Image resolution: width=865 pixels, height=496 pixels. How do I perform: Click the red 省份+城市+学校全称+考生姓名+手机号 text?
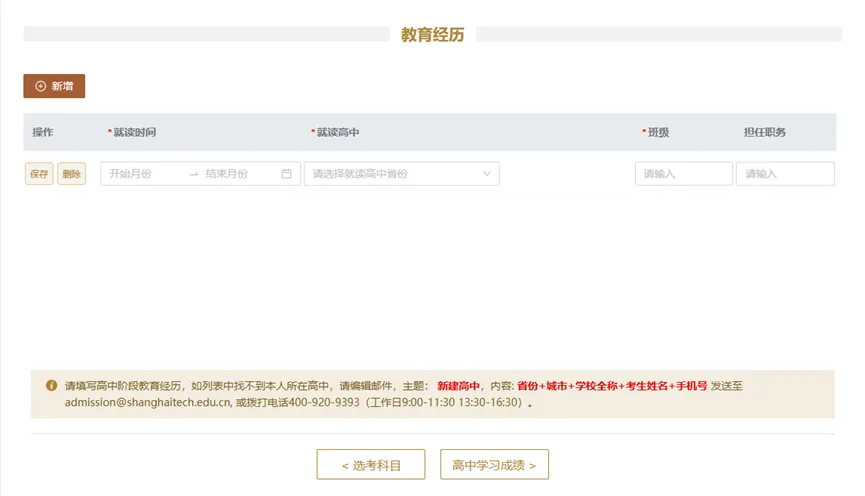pos(612,386)
